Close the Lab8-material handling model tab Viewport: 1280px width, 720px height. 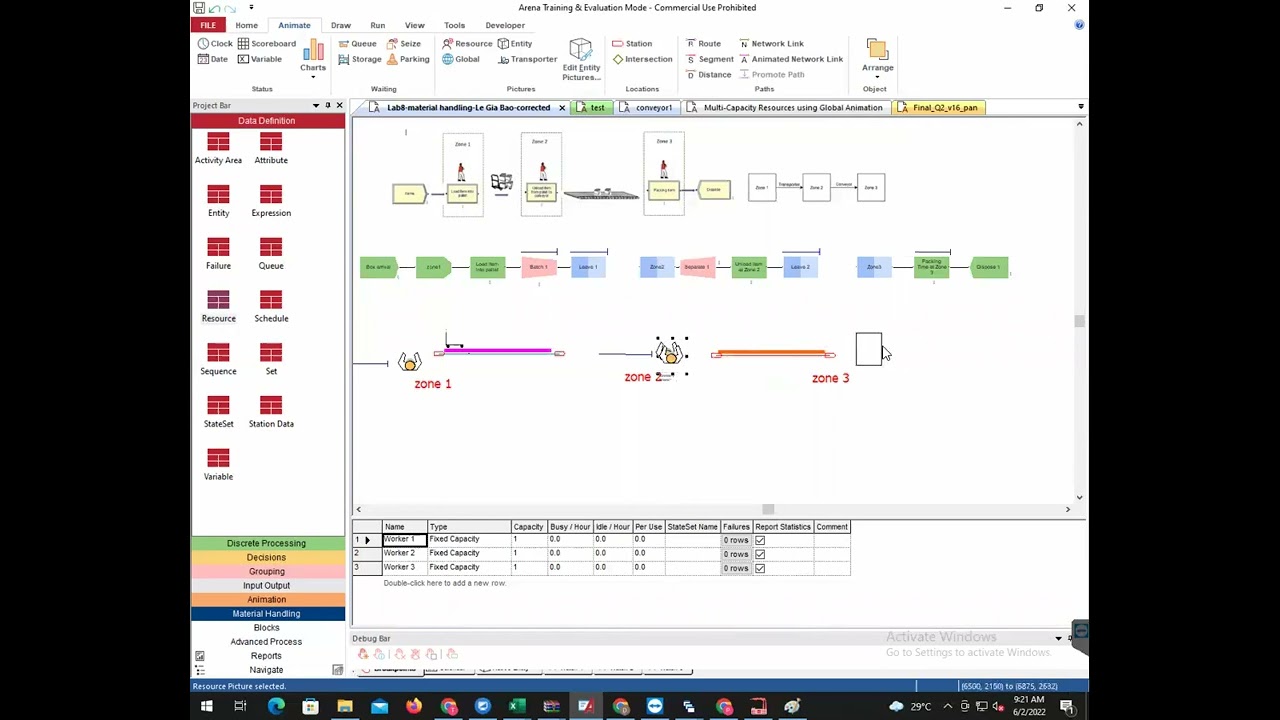tap(562, 107)
